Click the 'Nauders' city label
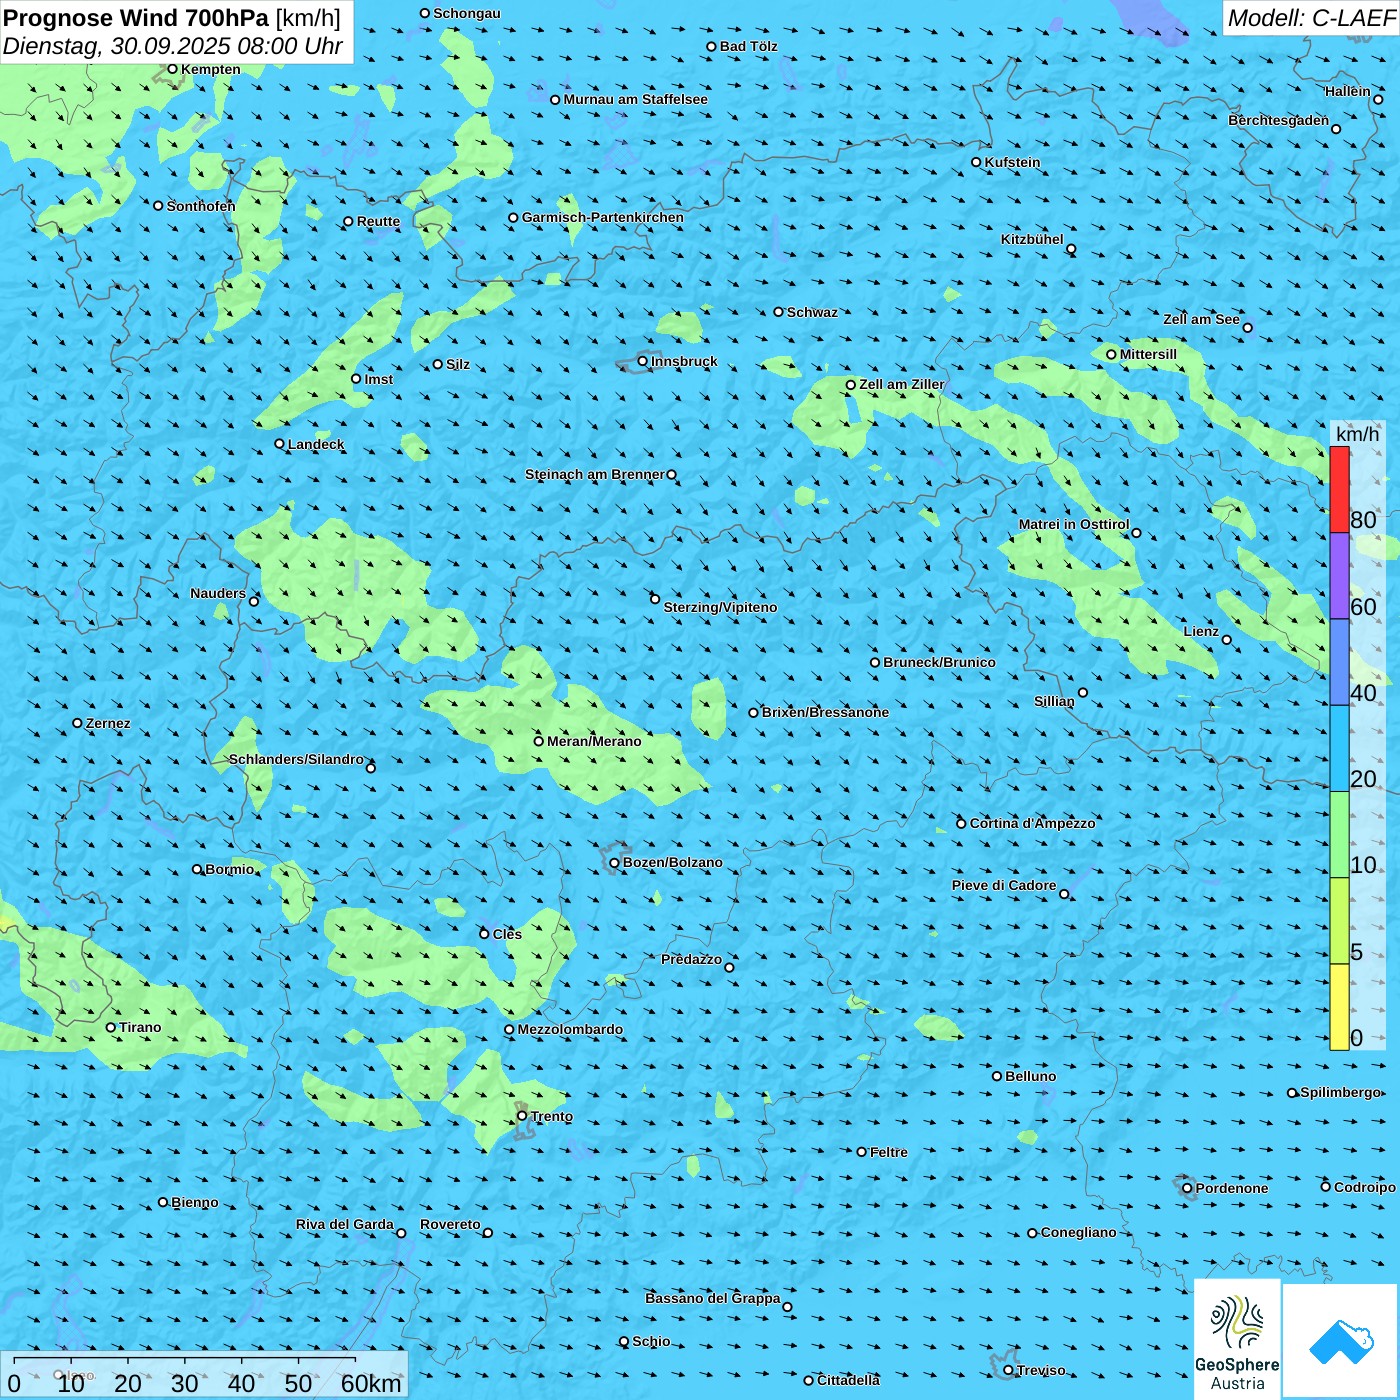This screenshot has width=1400, height=1400. click(x=218, y=593)
